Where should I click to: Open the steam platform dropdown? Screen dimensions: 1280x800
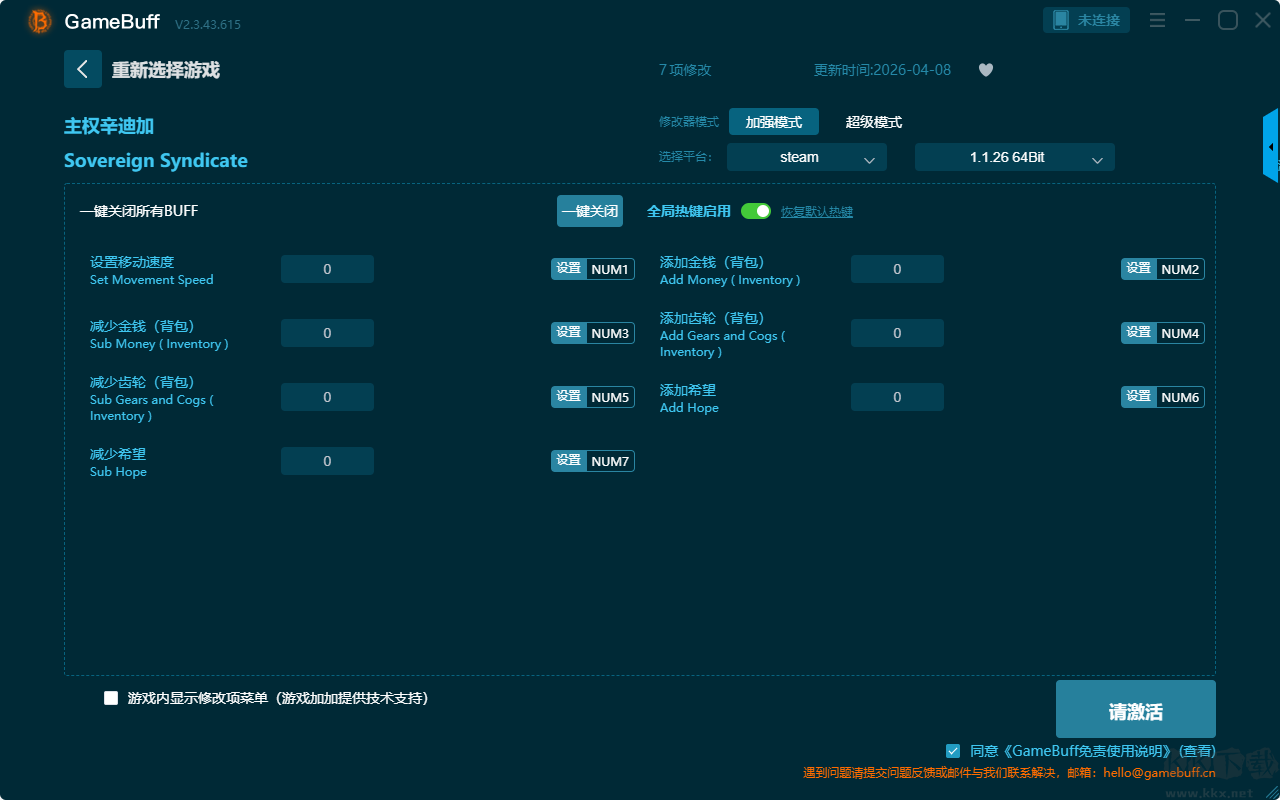click(x=807, y=157)
